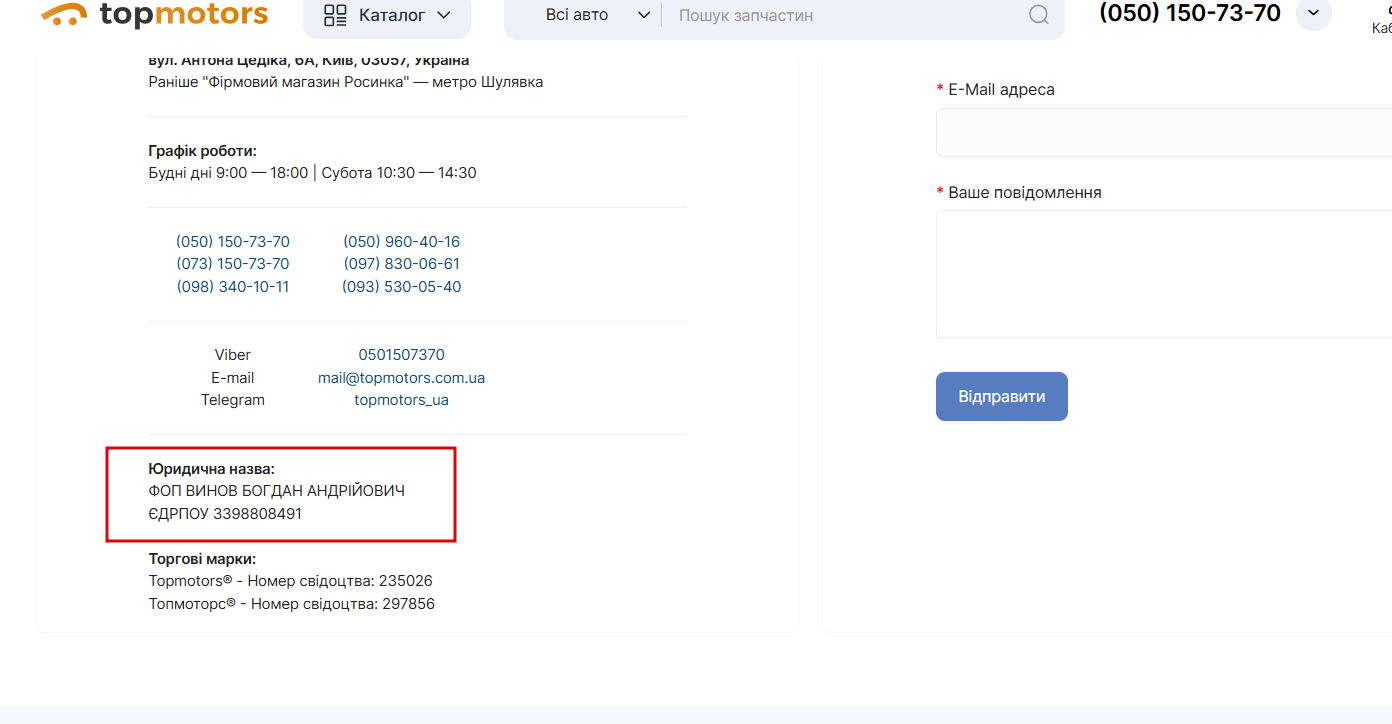Open Telegram link topmotors_ua
1392x724 pixels.
coord(401,400)
